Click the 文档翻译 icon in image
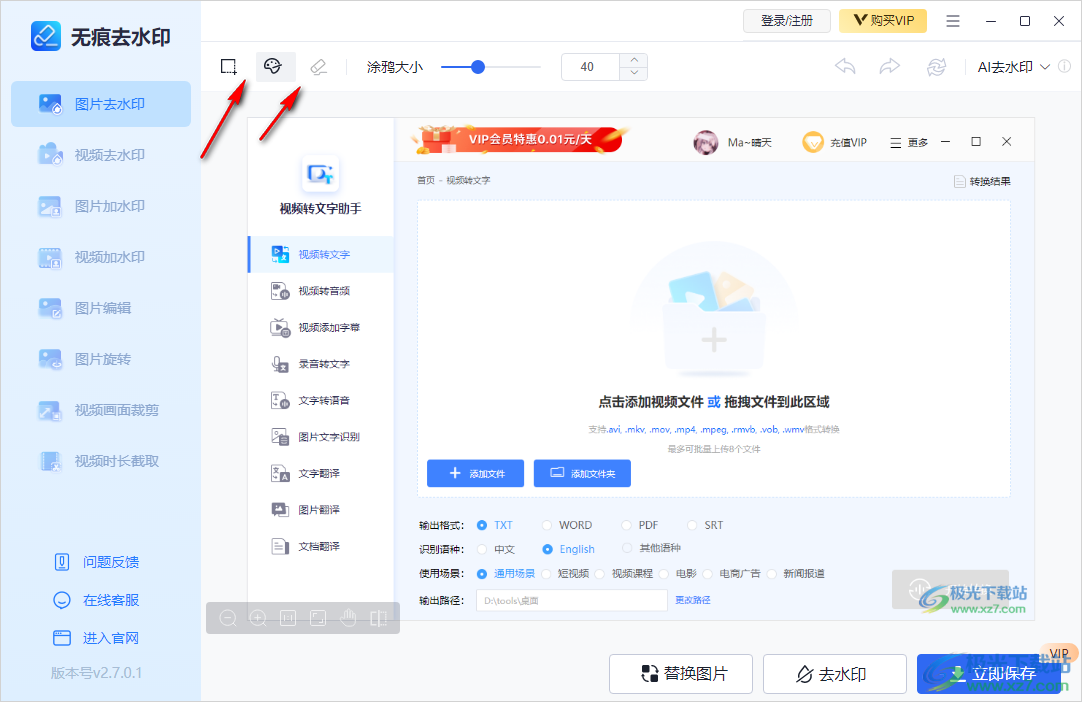Image resolution: width=1082 pixels, height=702 pixels. (x=279, y=547)
